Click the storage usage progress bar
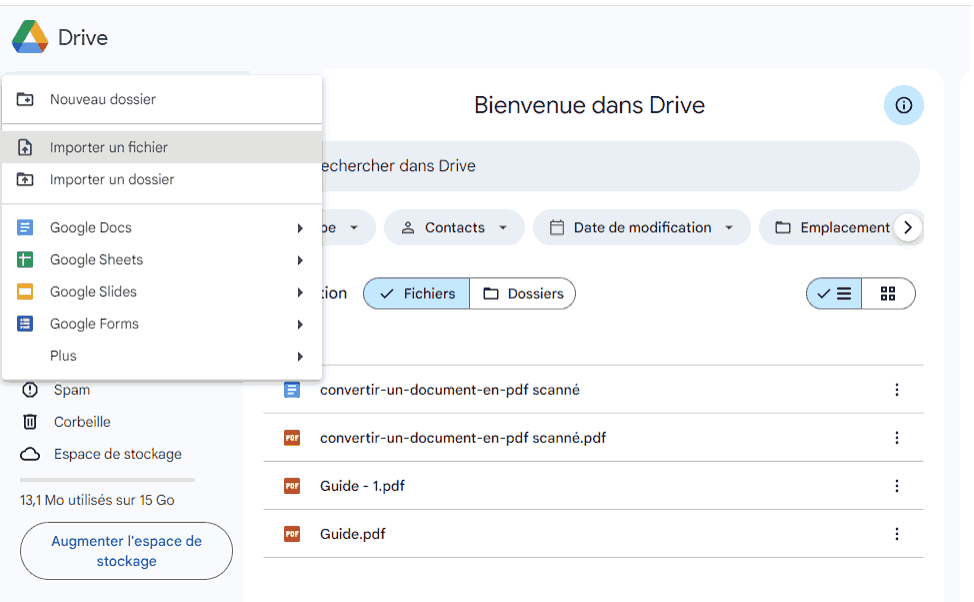974x602 pixels. click(x=107, y=480)
